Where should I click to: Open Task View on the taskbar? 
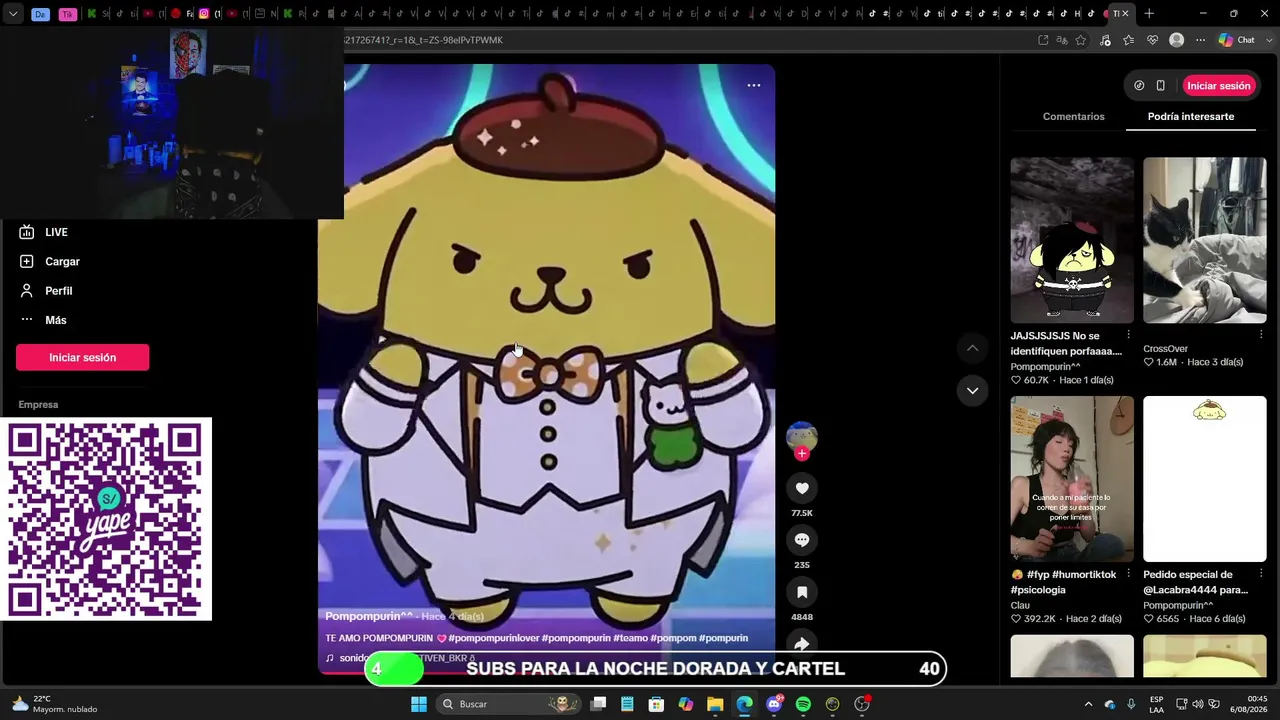click(598, 704)
